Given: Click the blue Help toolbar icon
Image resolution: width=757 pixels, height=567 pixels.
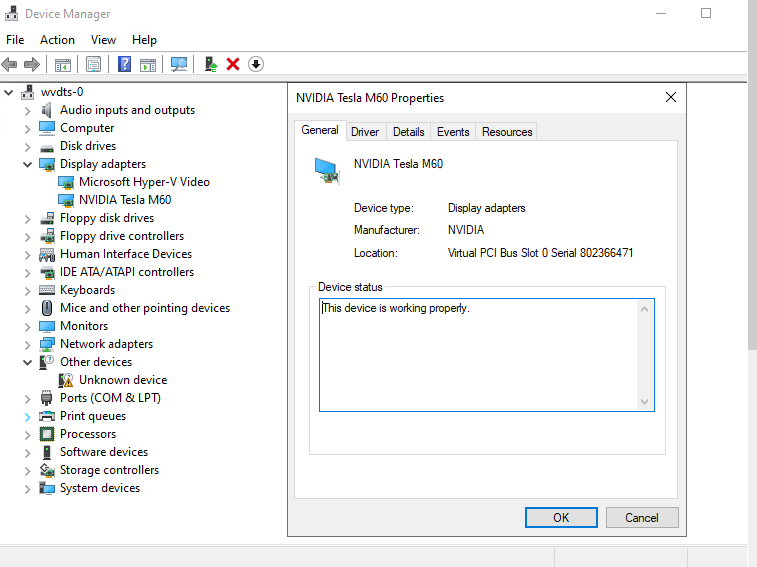Looking at the screenshot, I should [125, 64].
